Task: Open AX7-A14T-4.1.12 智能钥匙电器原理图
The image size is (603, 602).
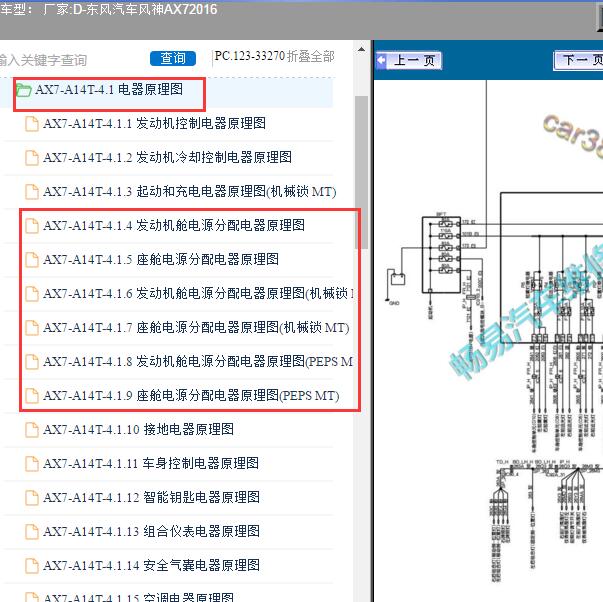Action: point(151,497)
